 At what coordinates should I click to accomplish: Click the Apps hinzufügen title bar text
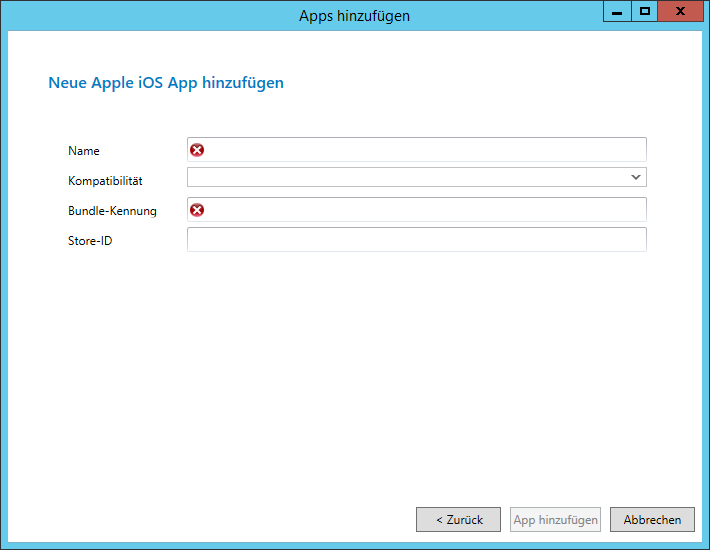[354, 15]
